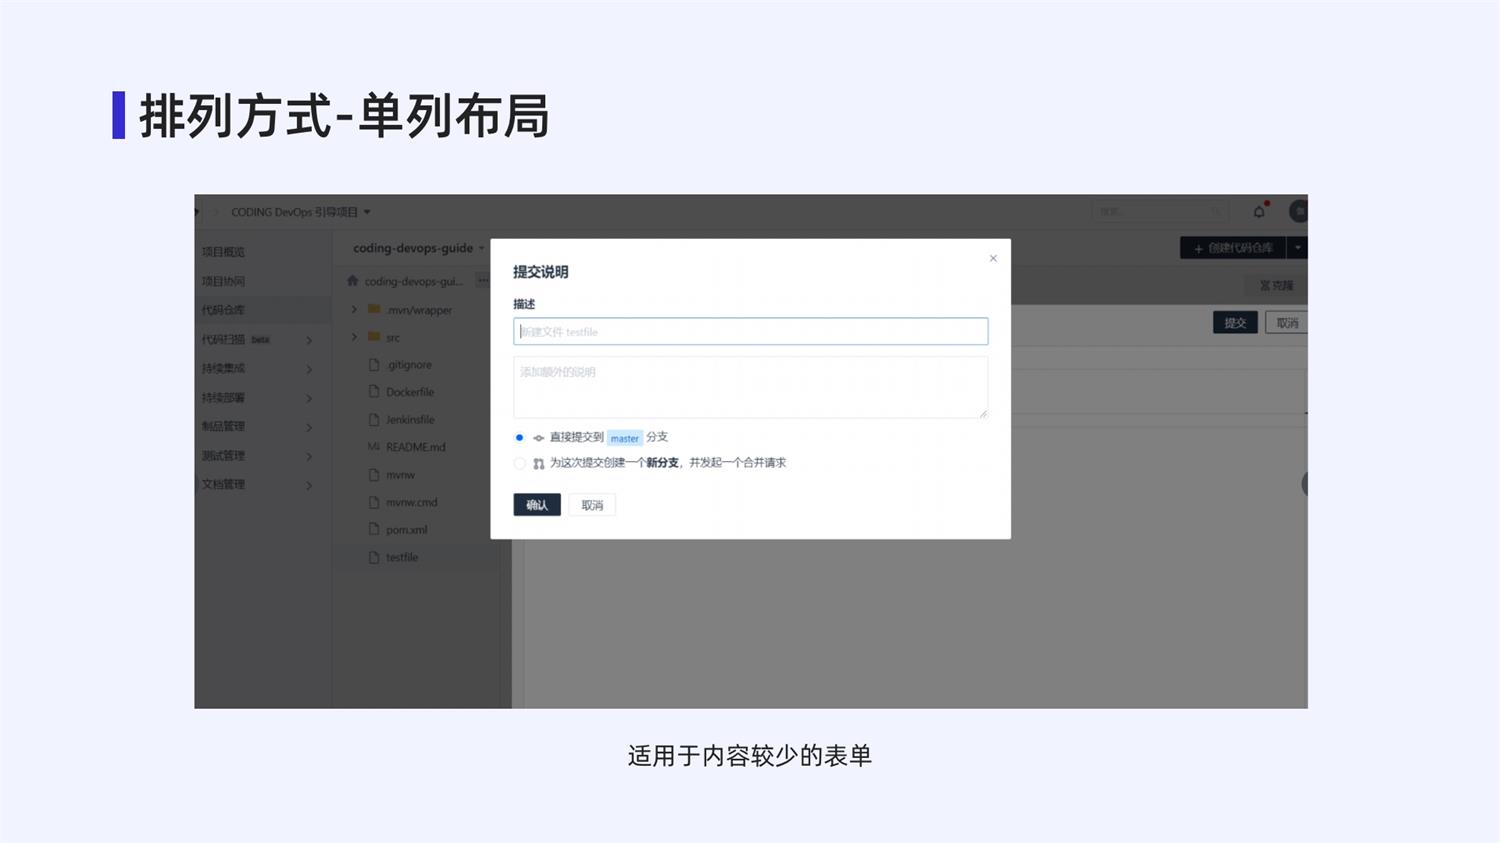This screenshot has width=1500, height=843.
Task: Select Jenkinsfile in the file tree
Action: (410, 420)
